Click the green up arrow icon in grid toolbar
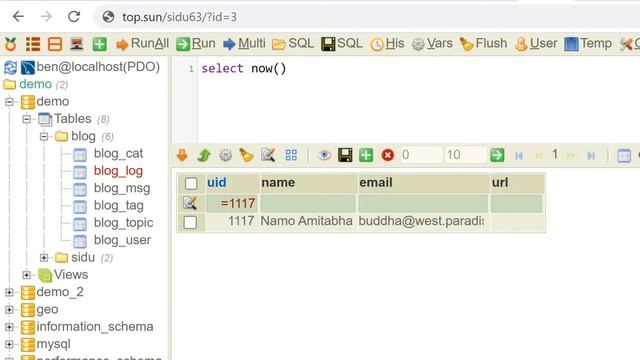The width and height of the screenshot is (640, 360). coord(204,155)
